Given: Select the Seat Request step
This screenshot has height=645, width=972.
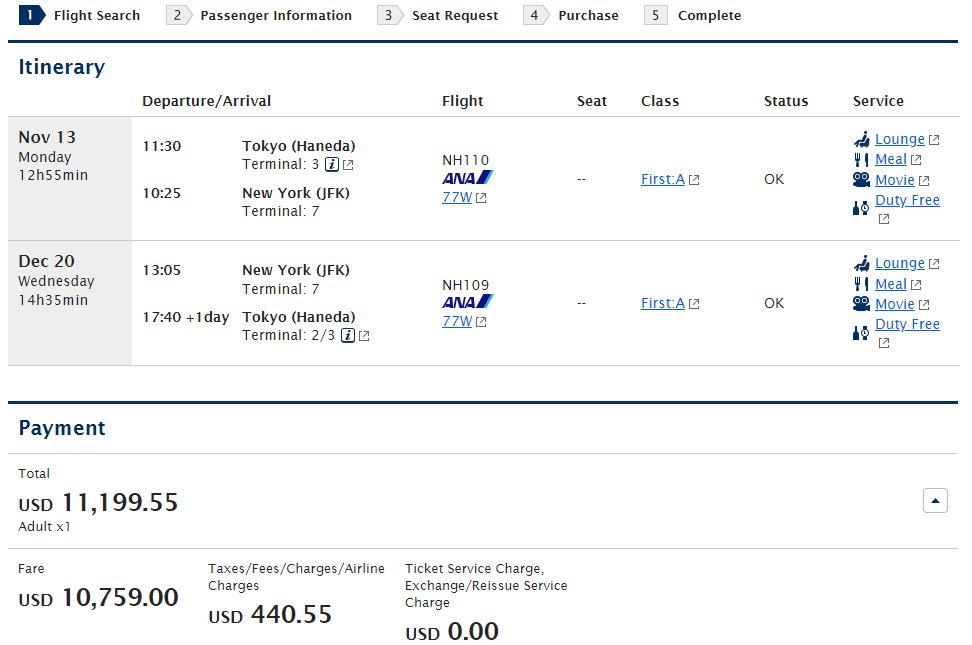Looking at the screenshot, I should pyautogui.click(x=438, y=15).
